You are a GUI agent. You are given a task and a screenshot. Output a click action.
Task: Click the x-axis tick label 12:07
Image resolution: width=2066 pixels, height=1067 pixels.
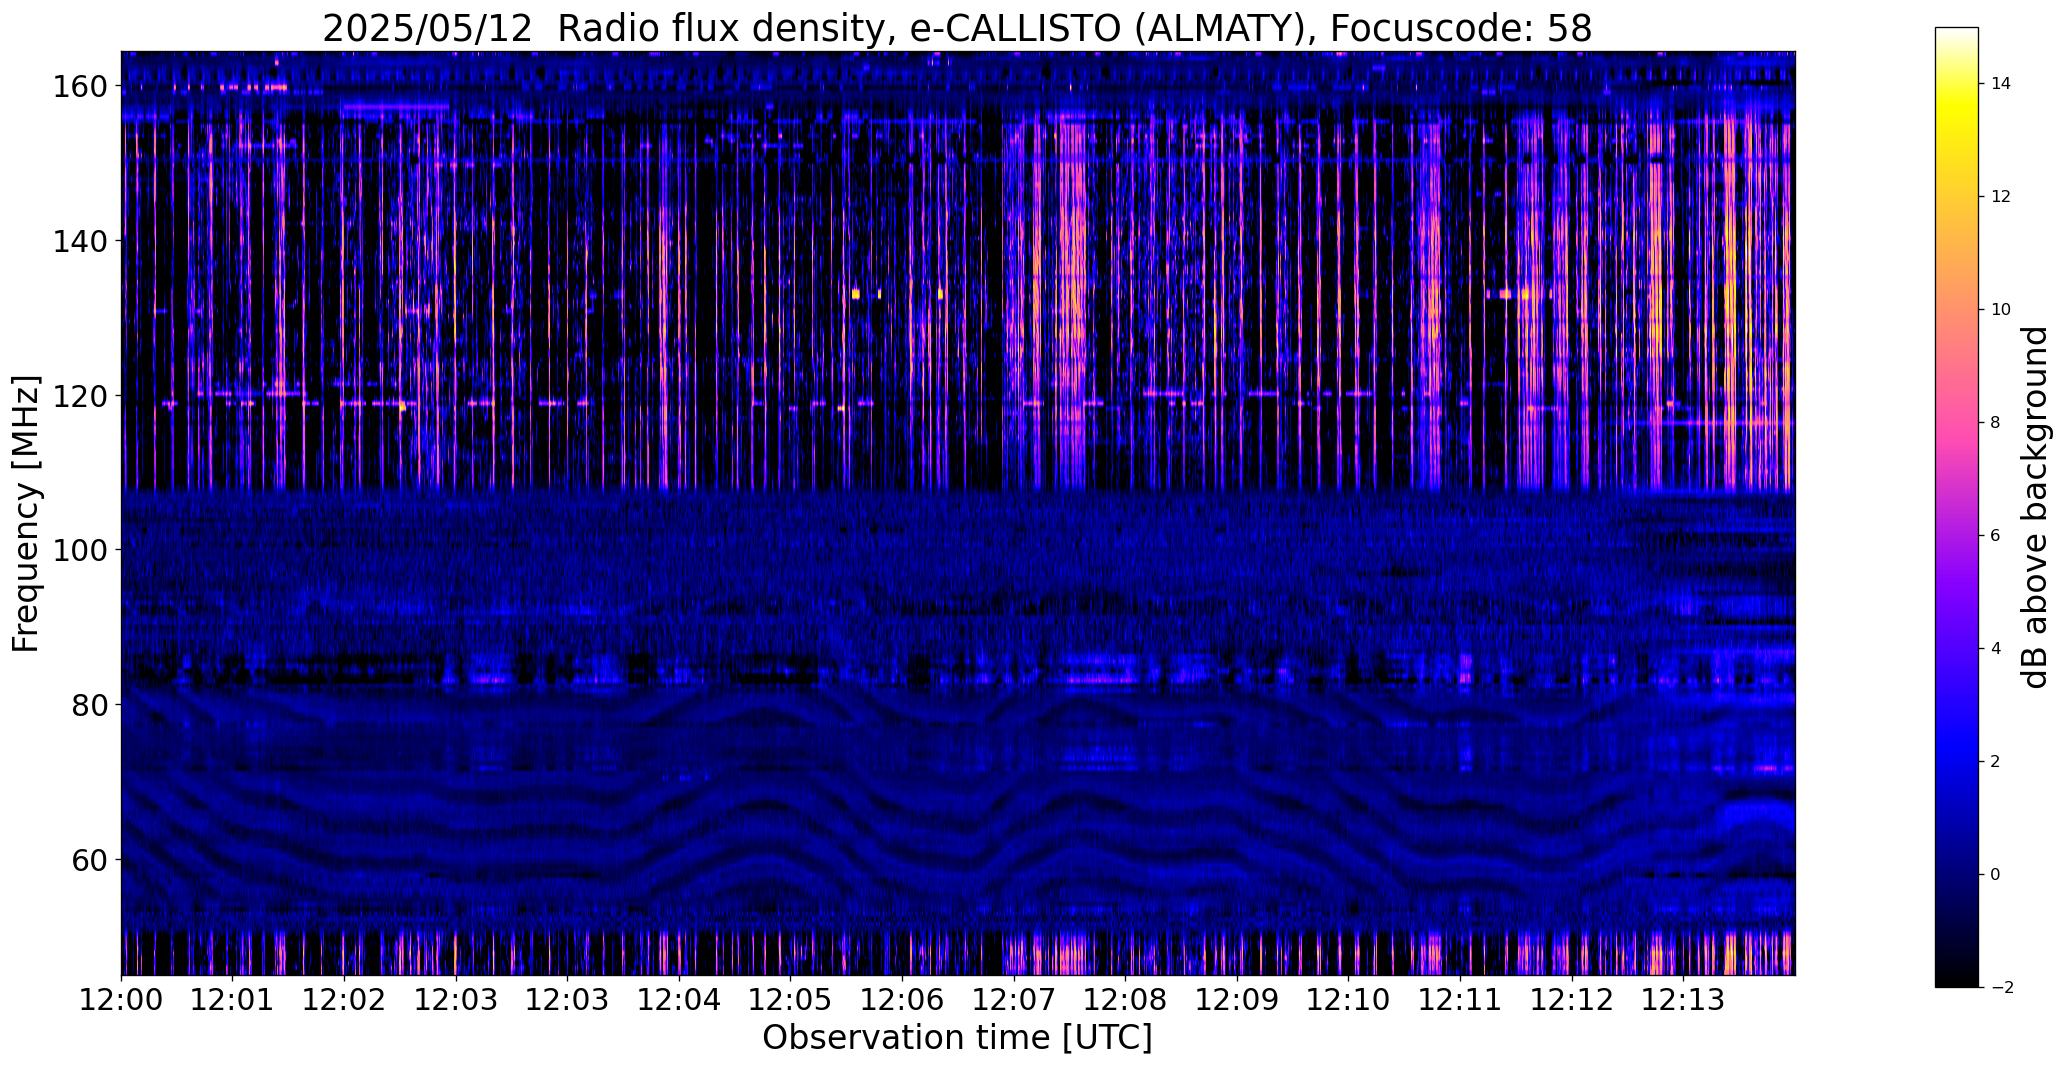1013,1000
